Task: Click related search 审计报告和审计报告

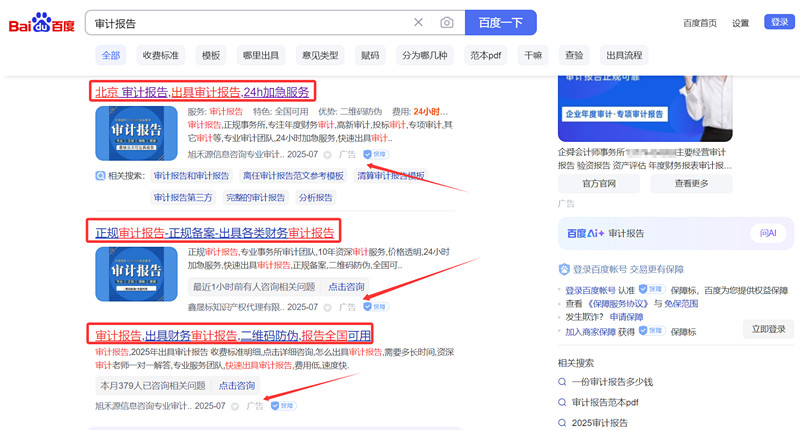Action: point(191,176)
